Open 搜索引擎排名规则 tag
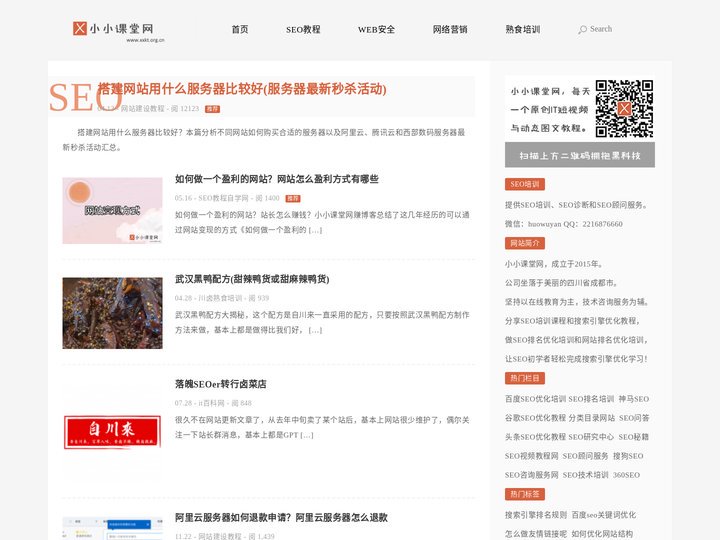 pos(536,515)
